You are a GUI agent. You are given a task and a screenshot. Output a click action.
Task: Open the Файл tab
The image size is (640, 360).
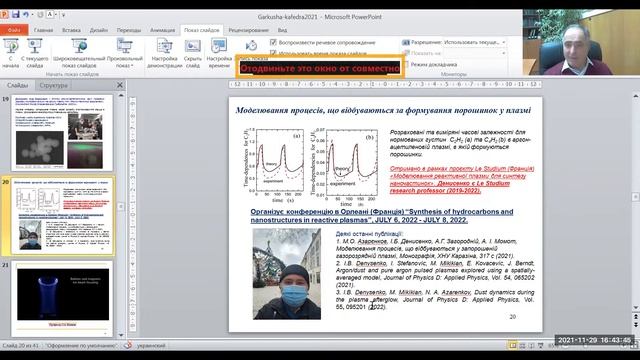[x=14, y=30]
